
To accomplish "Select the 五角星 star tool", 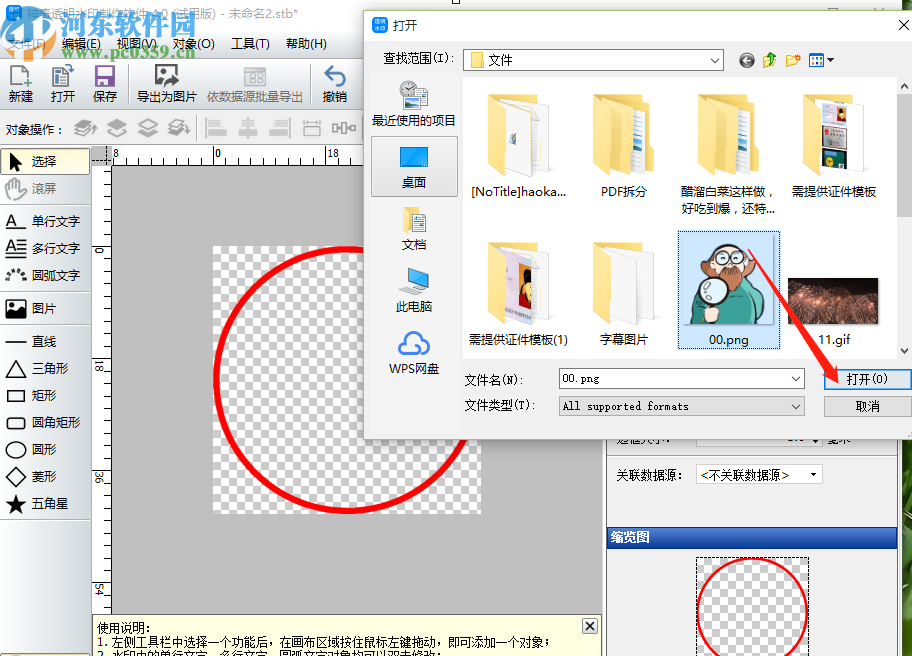I will pyautogui.click(x=45, y=504).
